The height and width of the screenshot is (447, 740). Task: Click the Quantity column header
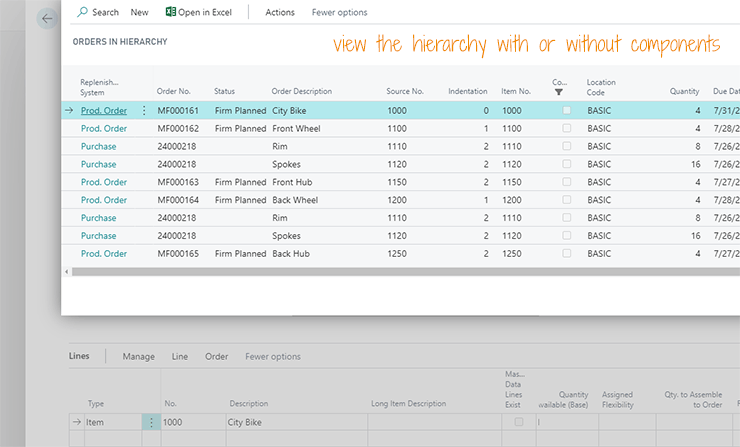[684, 91]
